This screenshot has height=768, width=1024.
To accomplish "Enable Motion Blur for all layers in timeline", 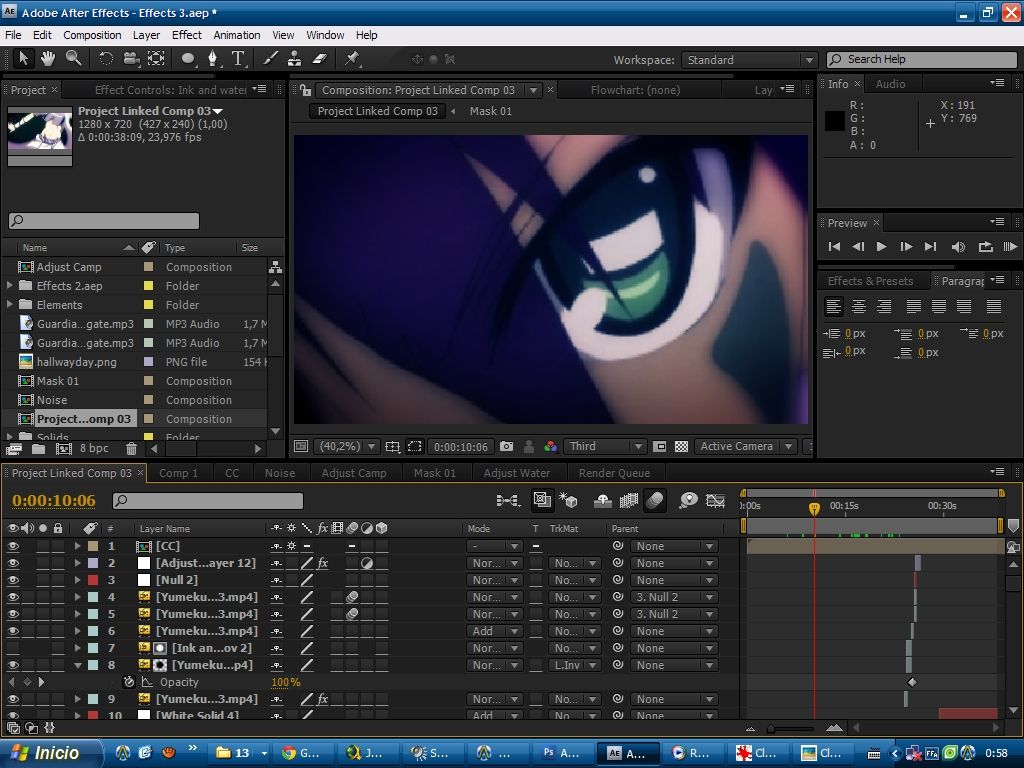I will point(655,501).
